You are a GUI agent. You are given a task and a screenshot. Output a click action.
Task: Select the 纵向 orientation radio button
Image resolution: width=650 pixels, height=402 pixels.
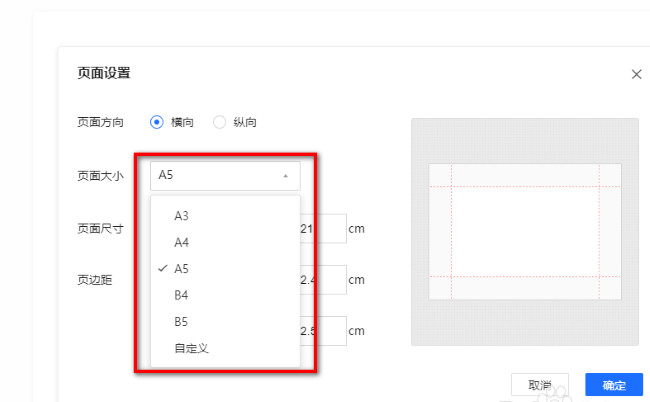coord(219,122)
